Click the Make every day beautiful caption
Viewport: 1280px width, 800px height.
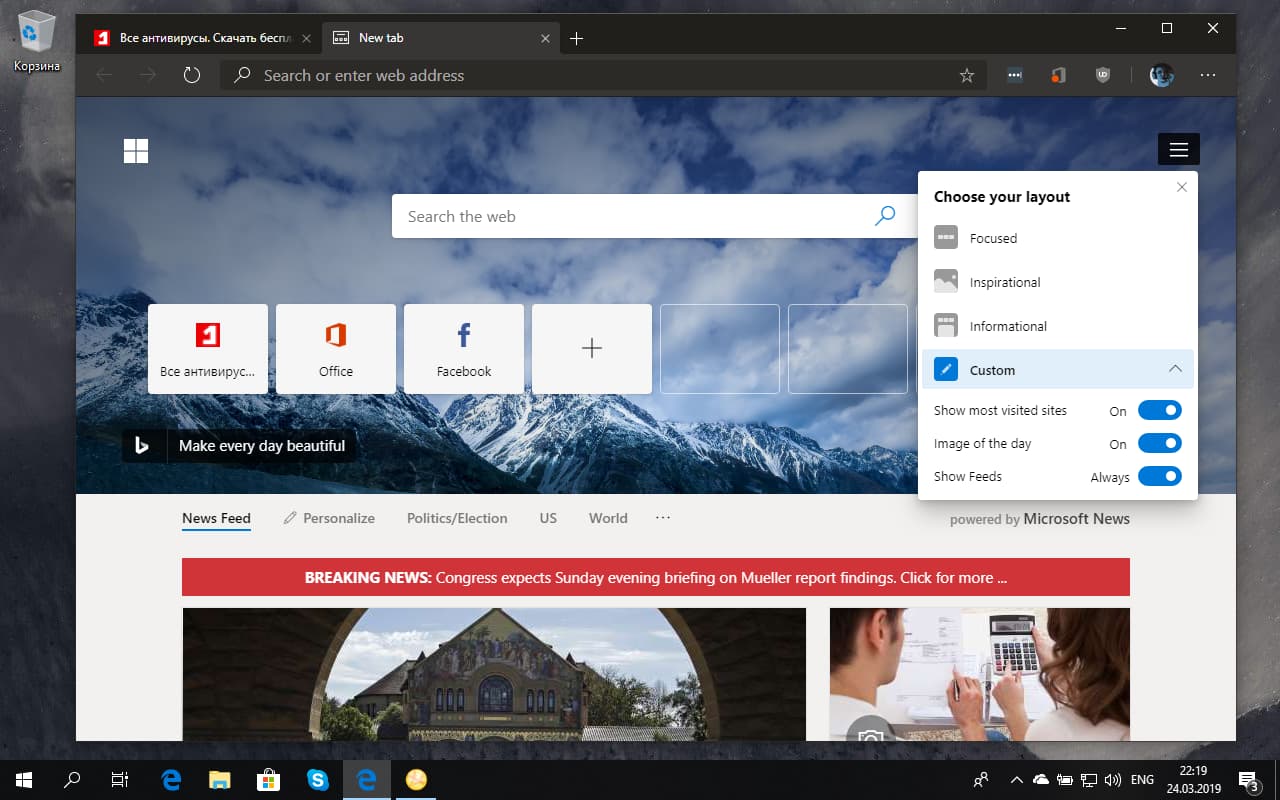coord(262,446)
